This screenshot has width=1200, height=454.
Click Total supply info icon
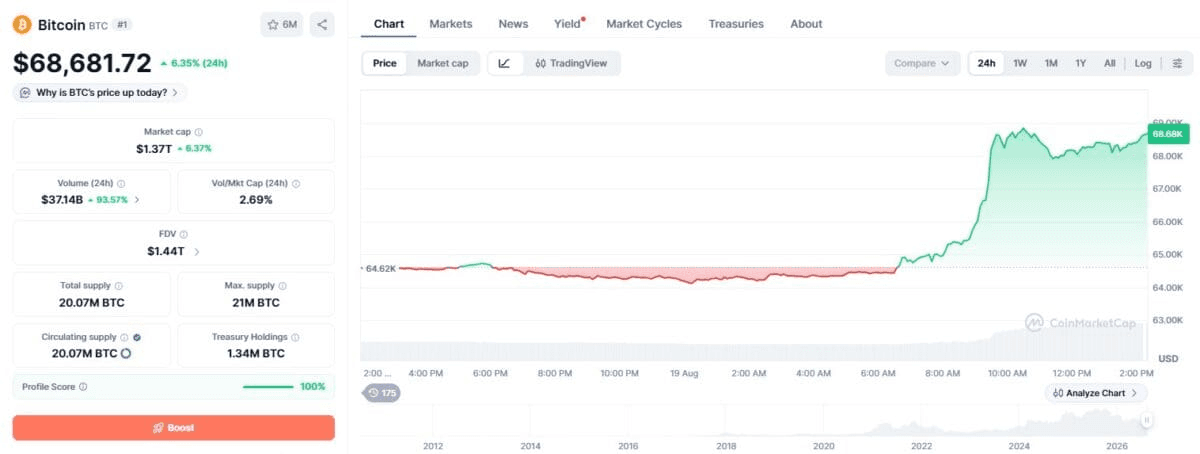click(119, 286)
